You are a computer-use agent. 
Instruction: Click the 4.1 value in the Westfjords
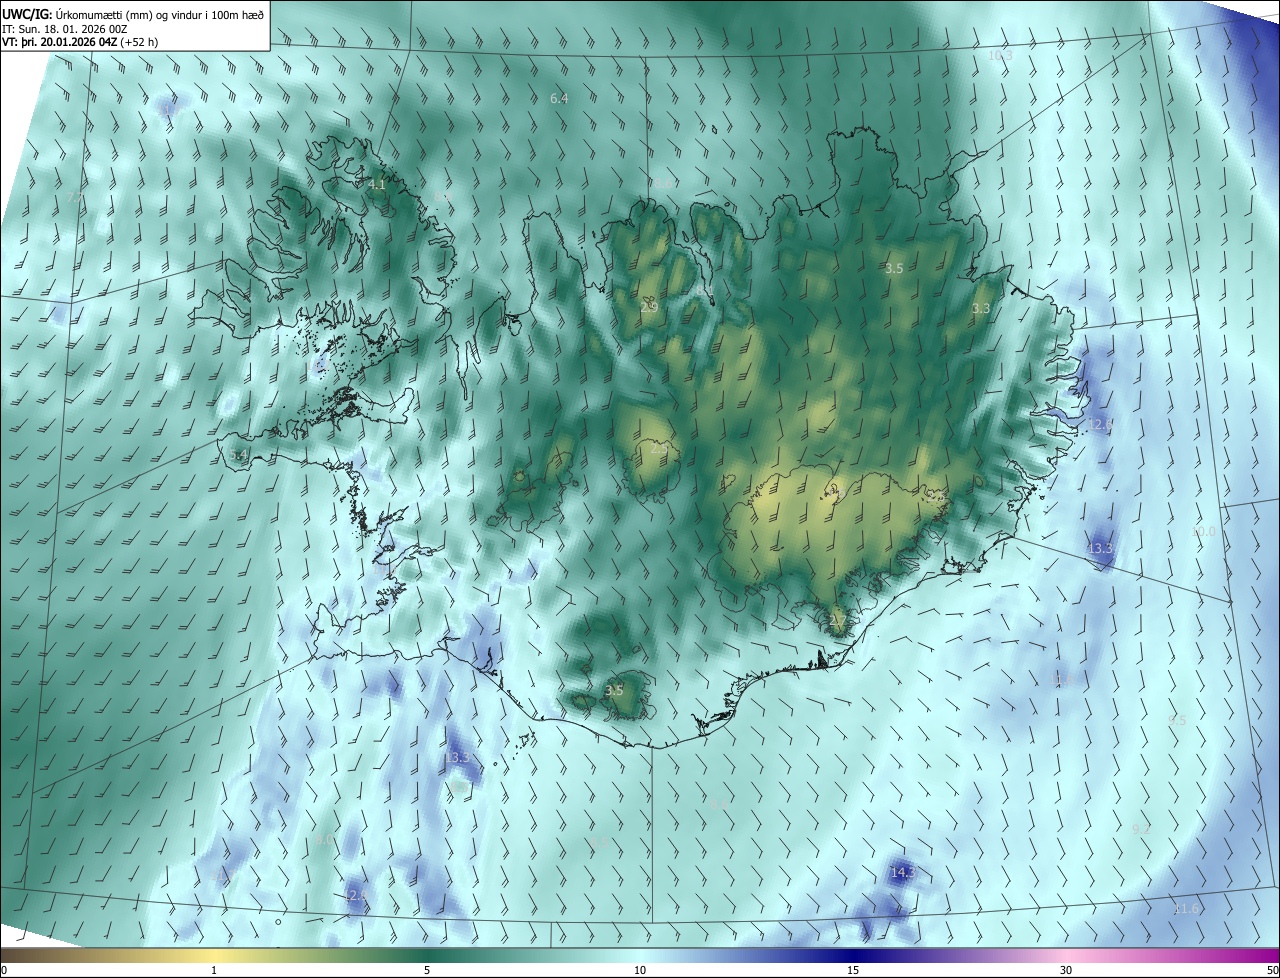tap(376, 184)
